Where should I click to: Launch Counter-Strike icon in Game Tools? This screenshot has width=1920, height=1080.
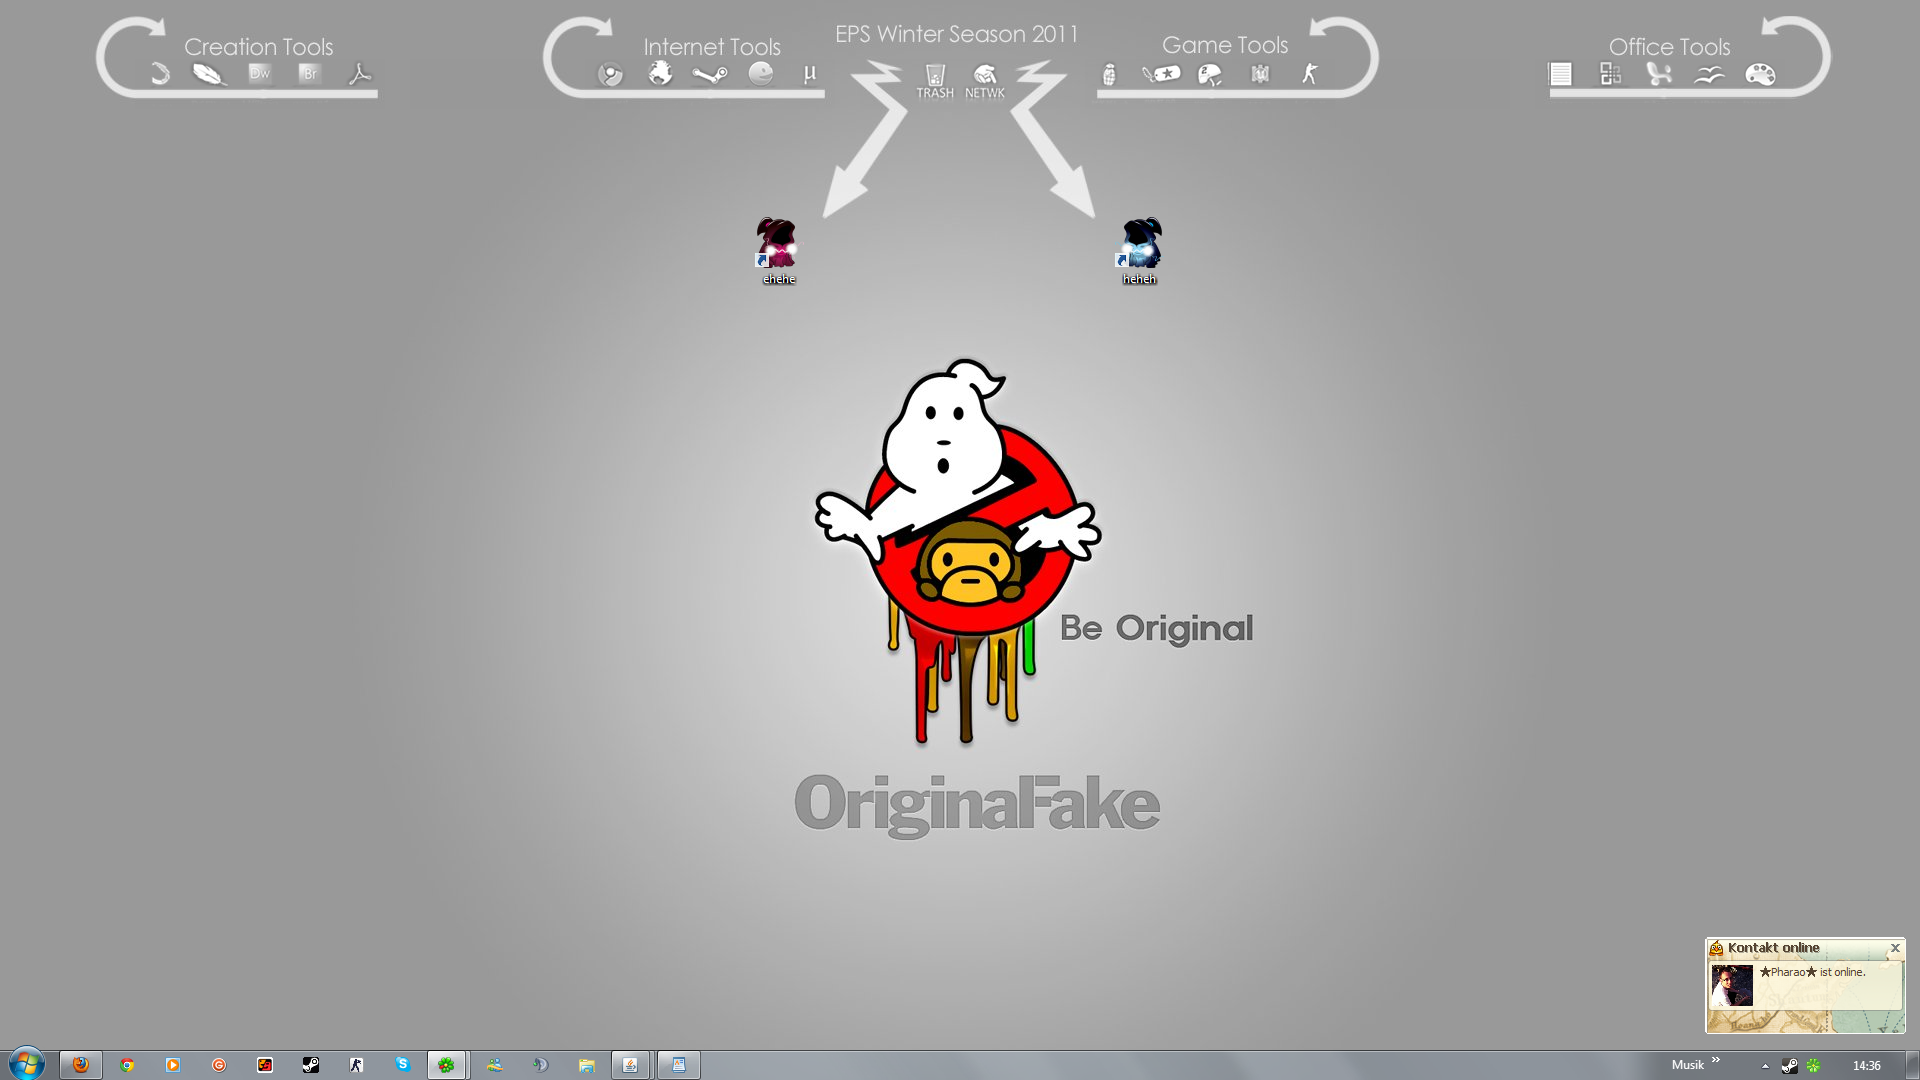(x=1310, y=74)
